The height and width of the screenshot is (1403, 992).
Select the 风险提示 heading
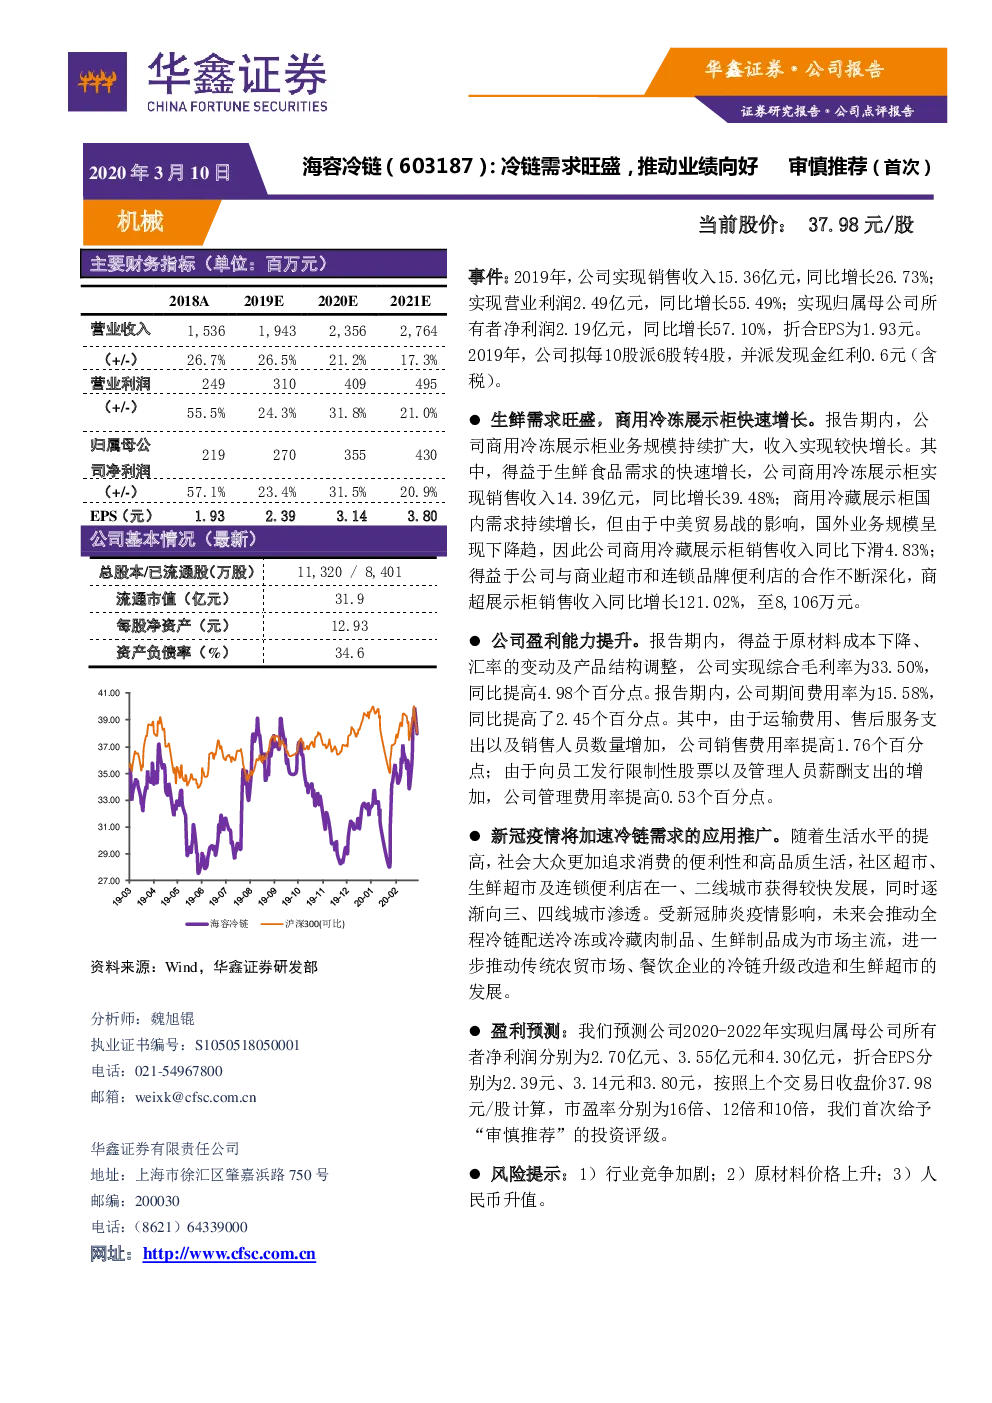tap(529, 1174)
